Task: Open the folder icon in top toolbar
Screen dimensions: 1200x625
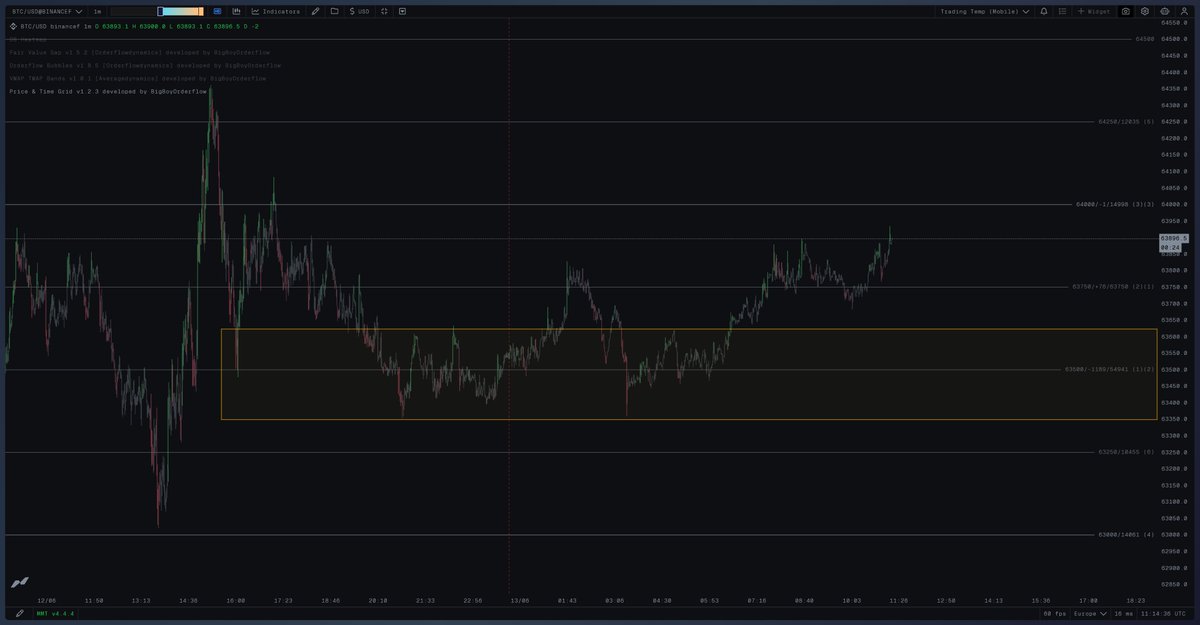Action: tap(334, 11)
